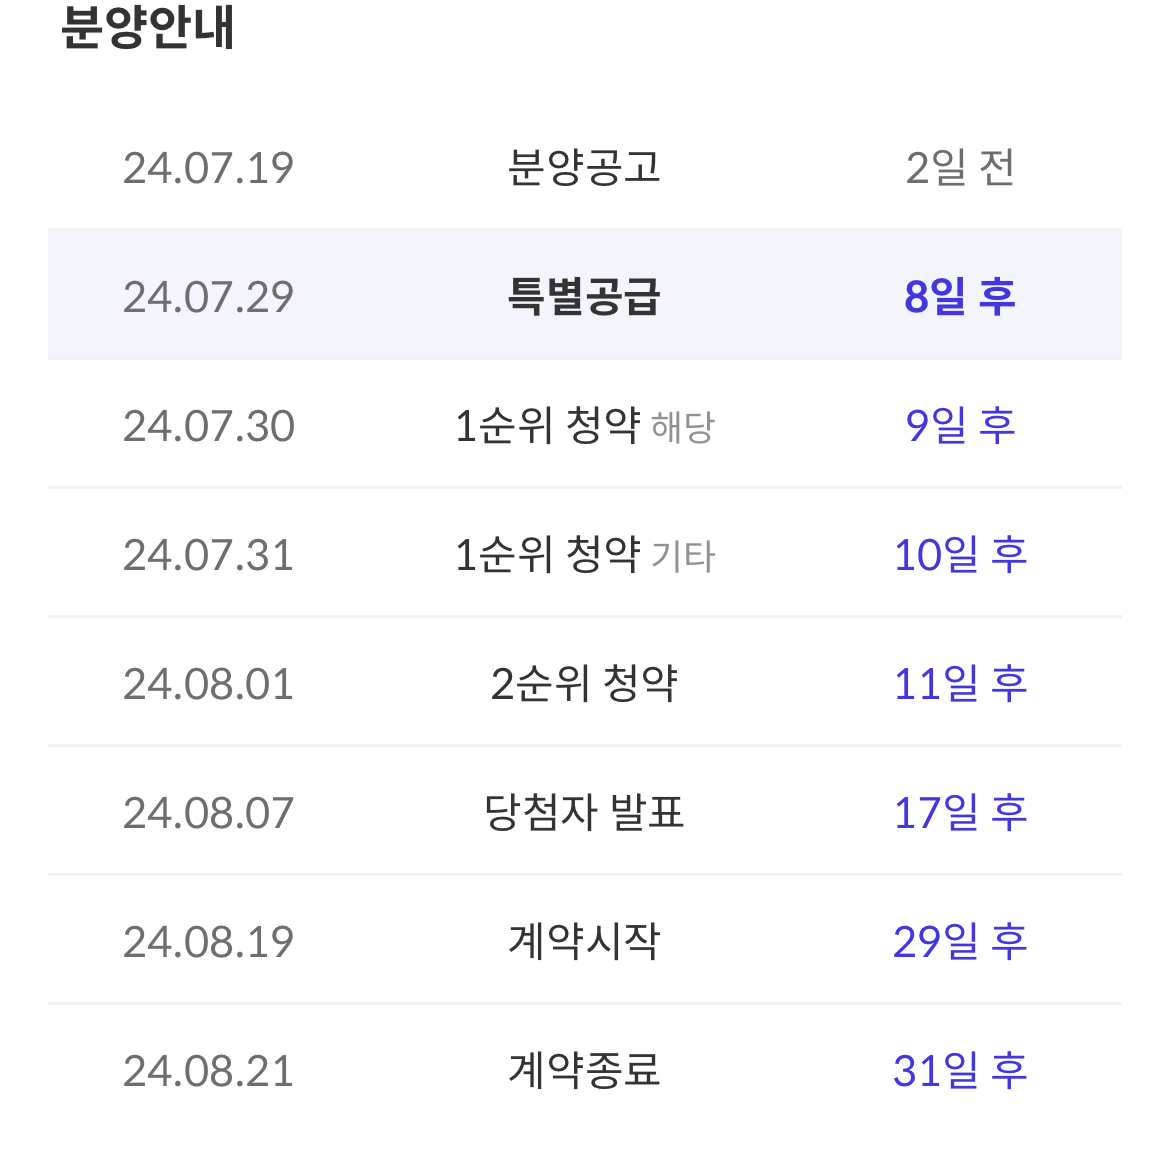Viewport: 1170px width, 1155px height.
Task: Click the date 24.07.29
Action: coord(207,295)
